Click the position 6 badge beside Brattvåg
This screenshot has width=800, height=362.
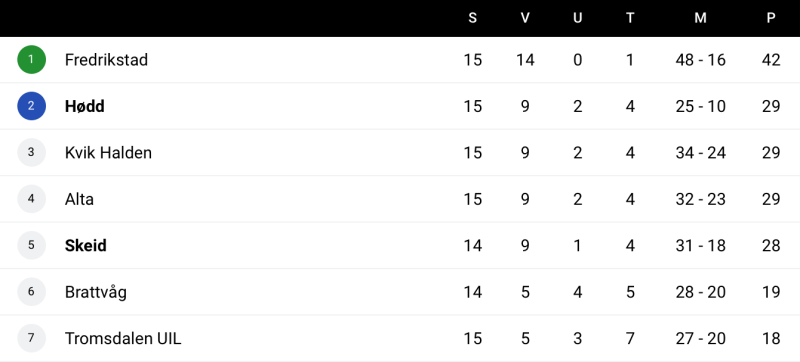(x=31, y=292)
